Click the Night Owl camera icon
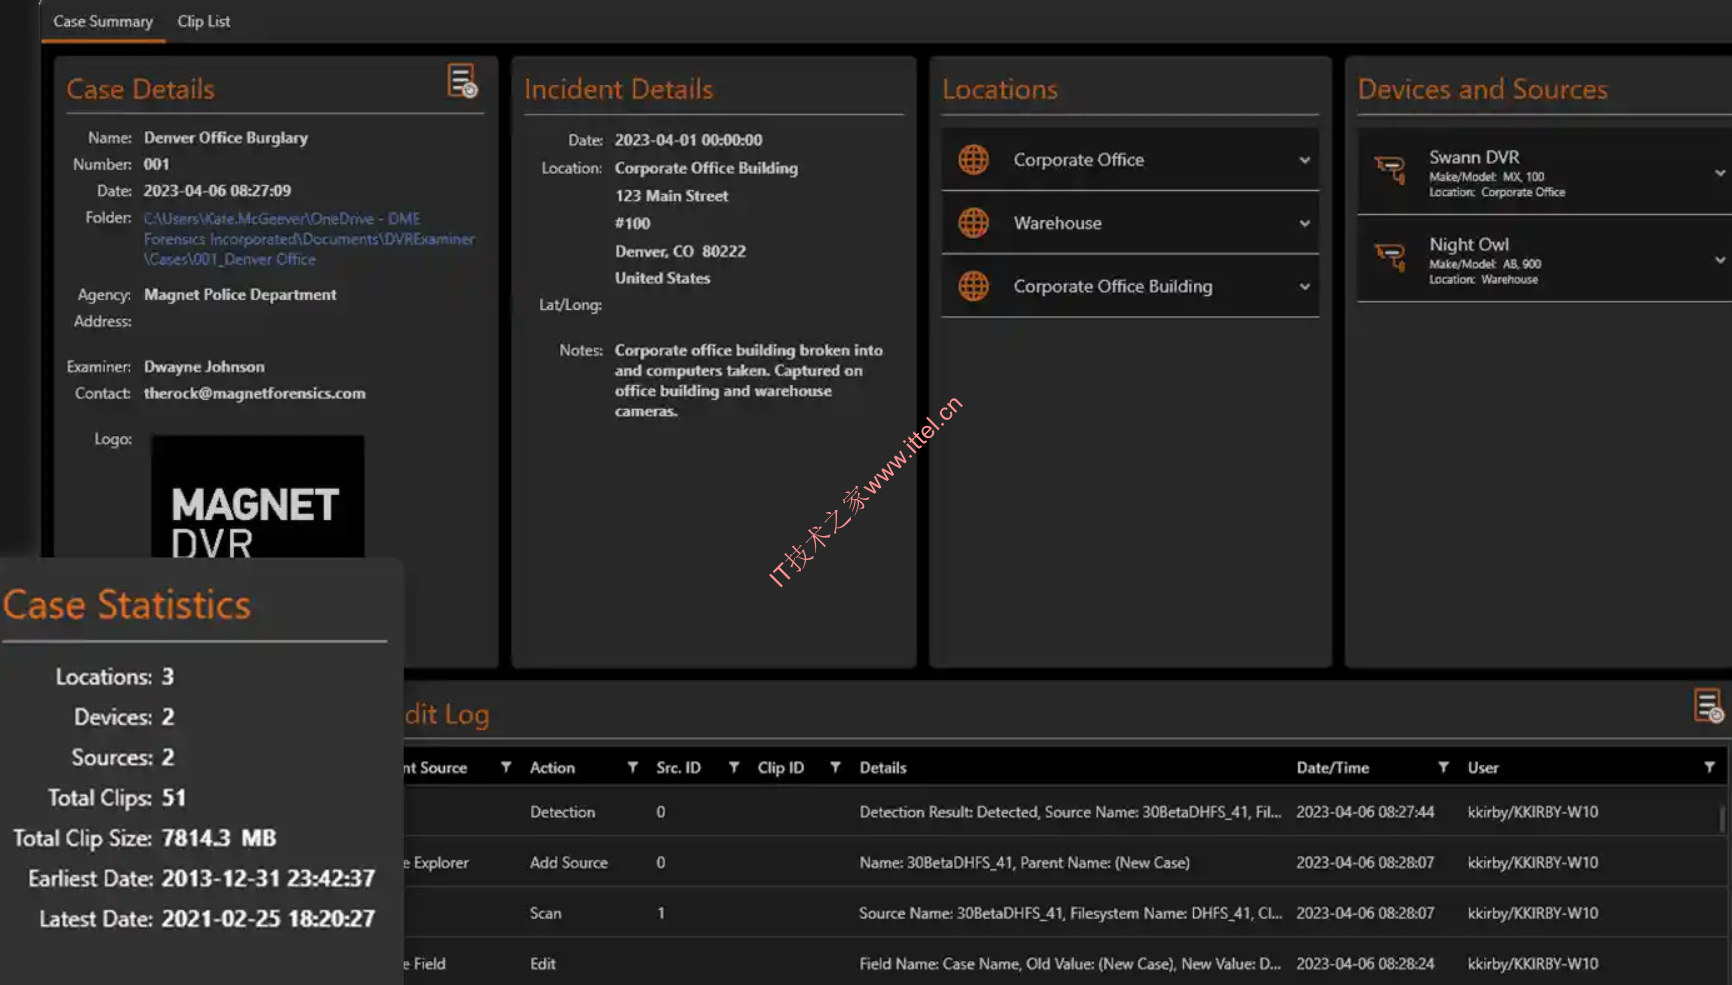 [x=1390, y=258]
